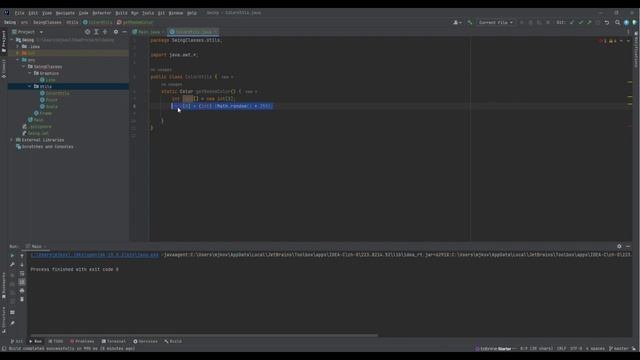Viewport: 640px width, 360px height.
Task: Open the Commit tool window side tab
Action: tap(4, 69)
